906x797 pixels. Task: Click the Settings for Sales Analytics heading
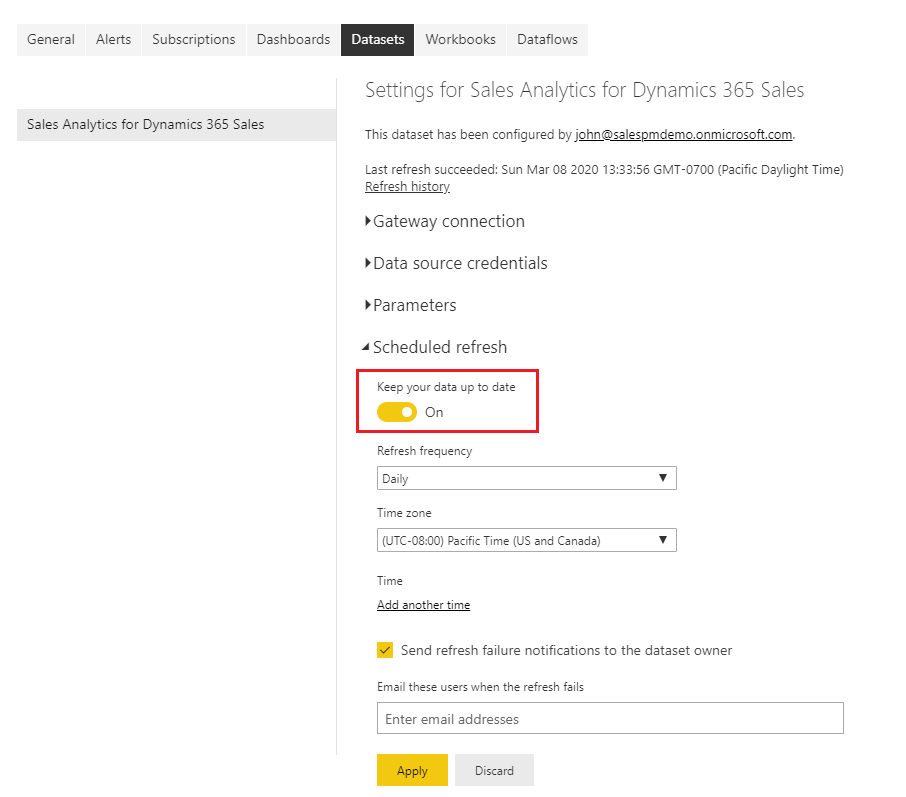pyautogui.click(x=584, y=90)
